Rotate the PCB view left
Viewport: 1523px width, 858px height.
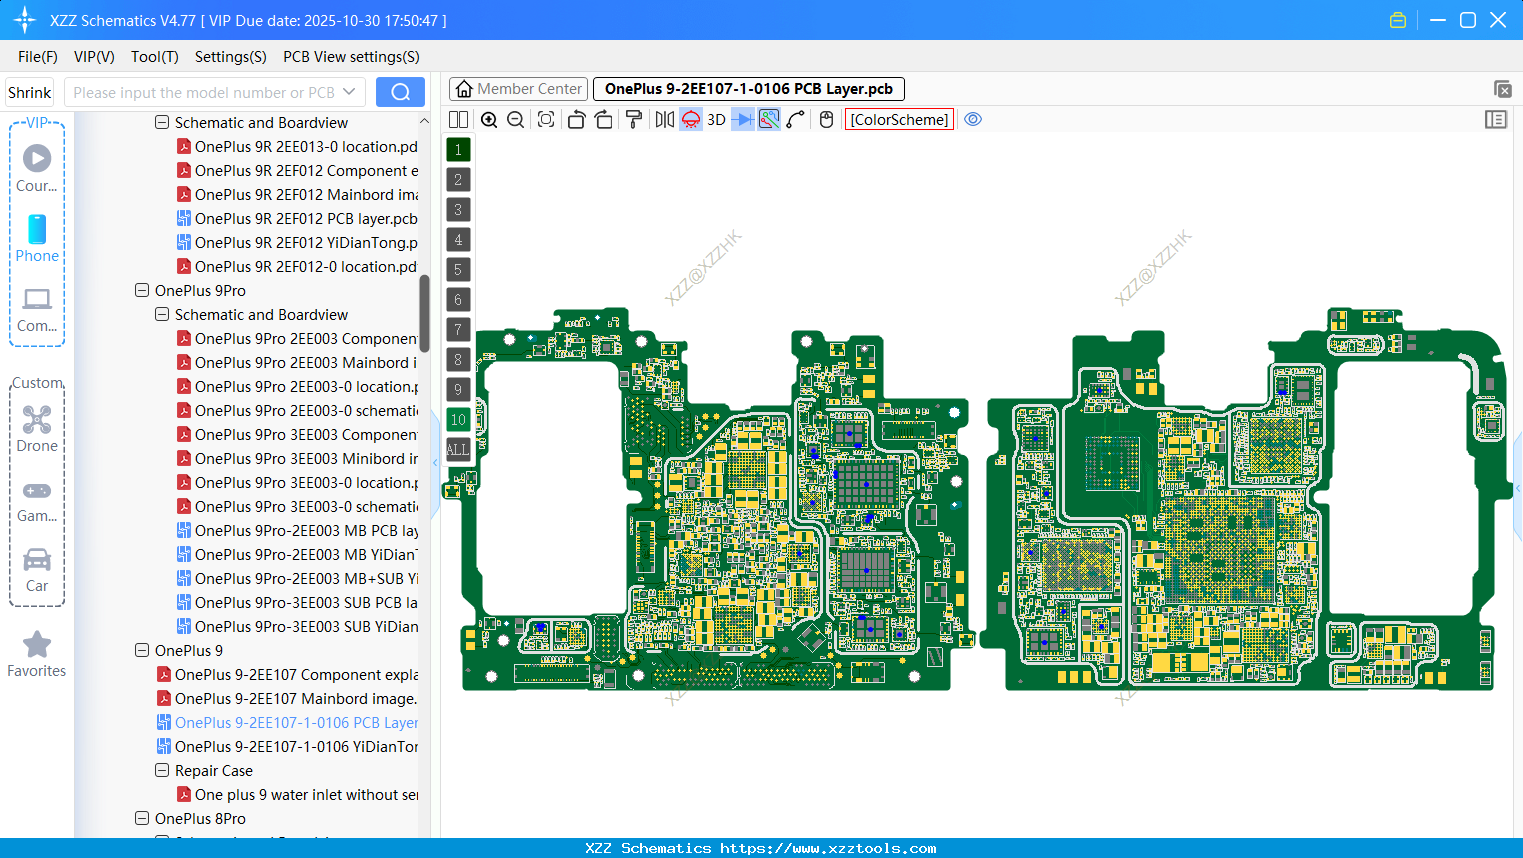(x=576, y=119)
